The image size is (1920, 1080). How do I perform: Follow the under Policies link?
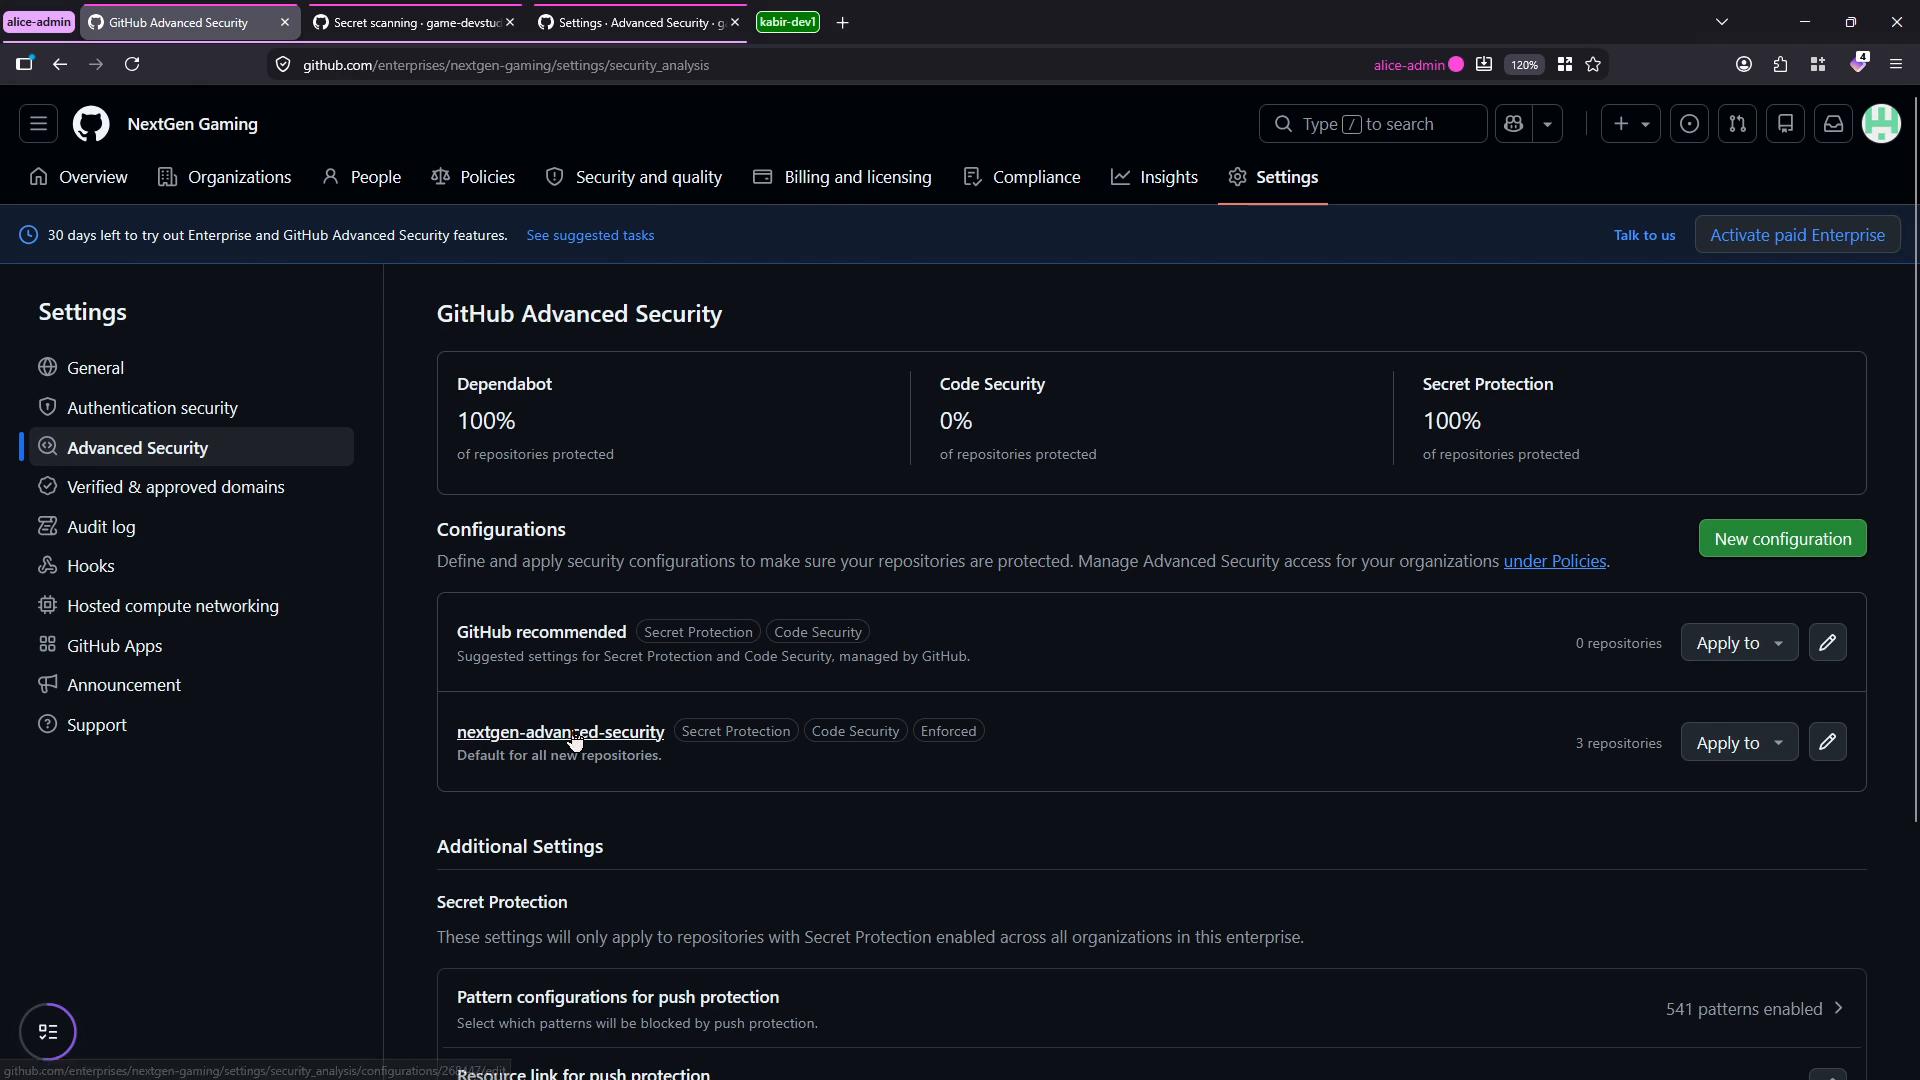(x=1554, y=561)
